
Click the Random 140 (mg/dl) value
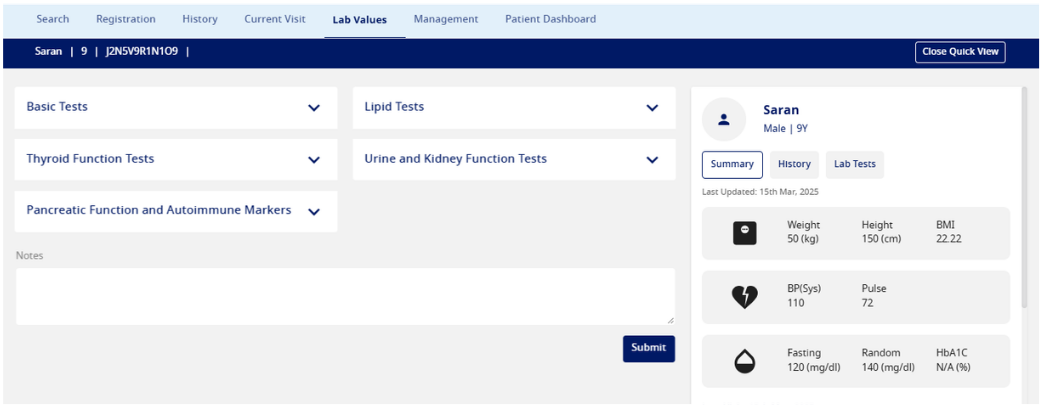point(888,360)
